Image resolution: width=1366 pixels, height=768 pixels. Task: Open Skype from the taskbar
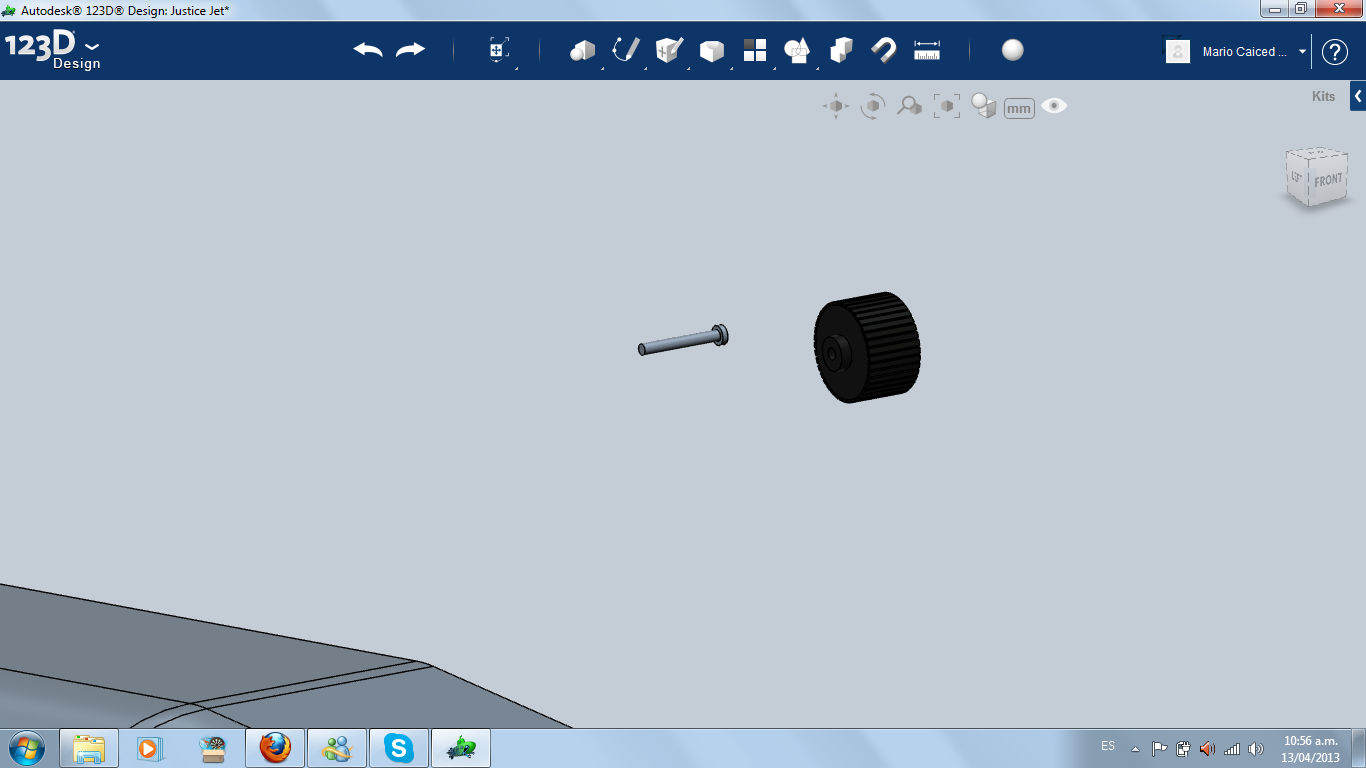point(399,748)
